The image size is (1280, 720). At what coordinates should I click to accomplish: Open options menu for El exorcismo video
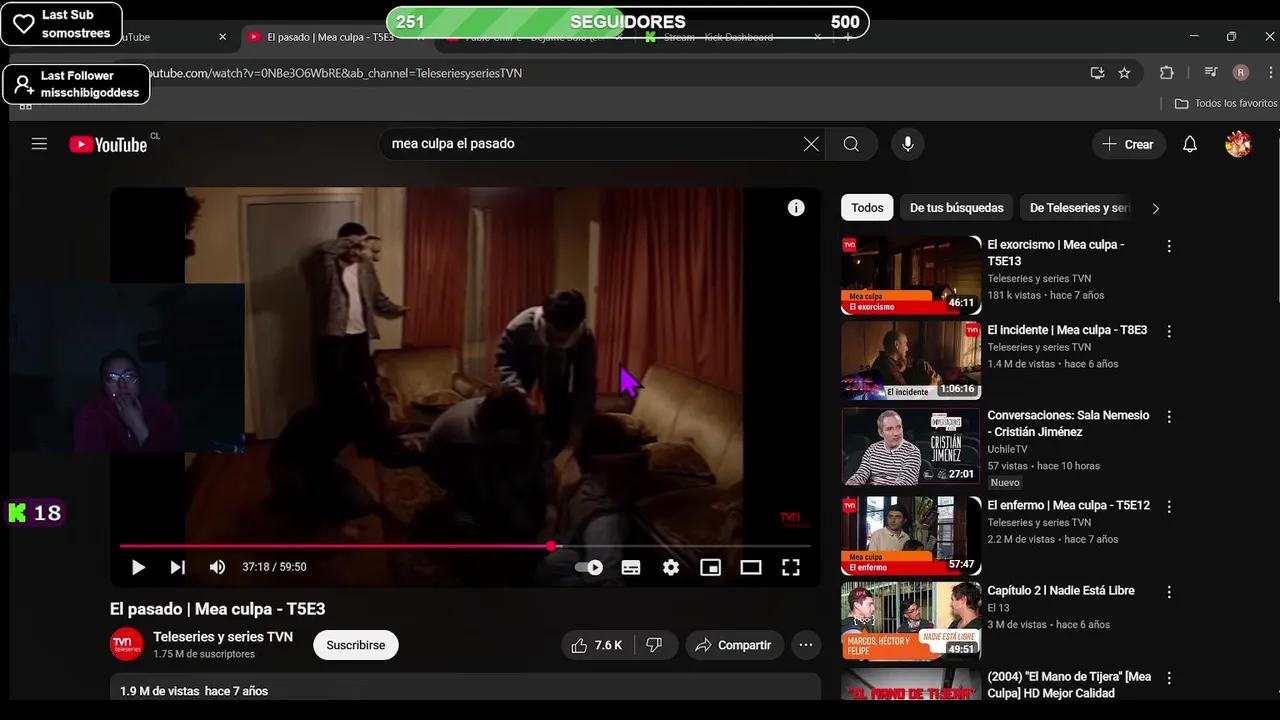pos(1169,246)
